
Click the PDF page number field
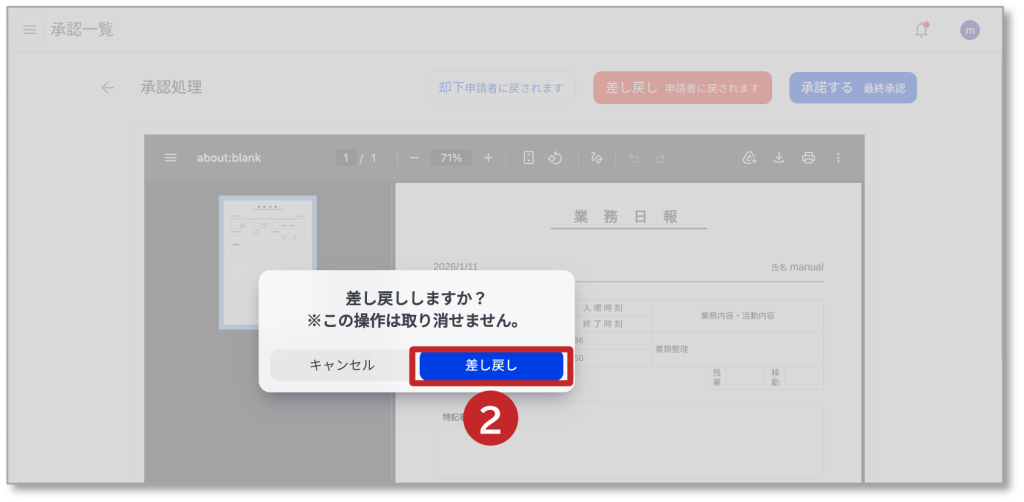[x=346, y=158]
